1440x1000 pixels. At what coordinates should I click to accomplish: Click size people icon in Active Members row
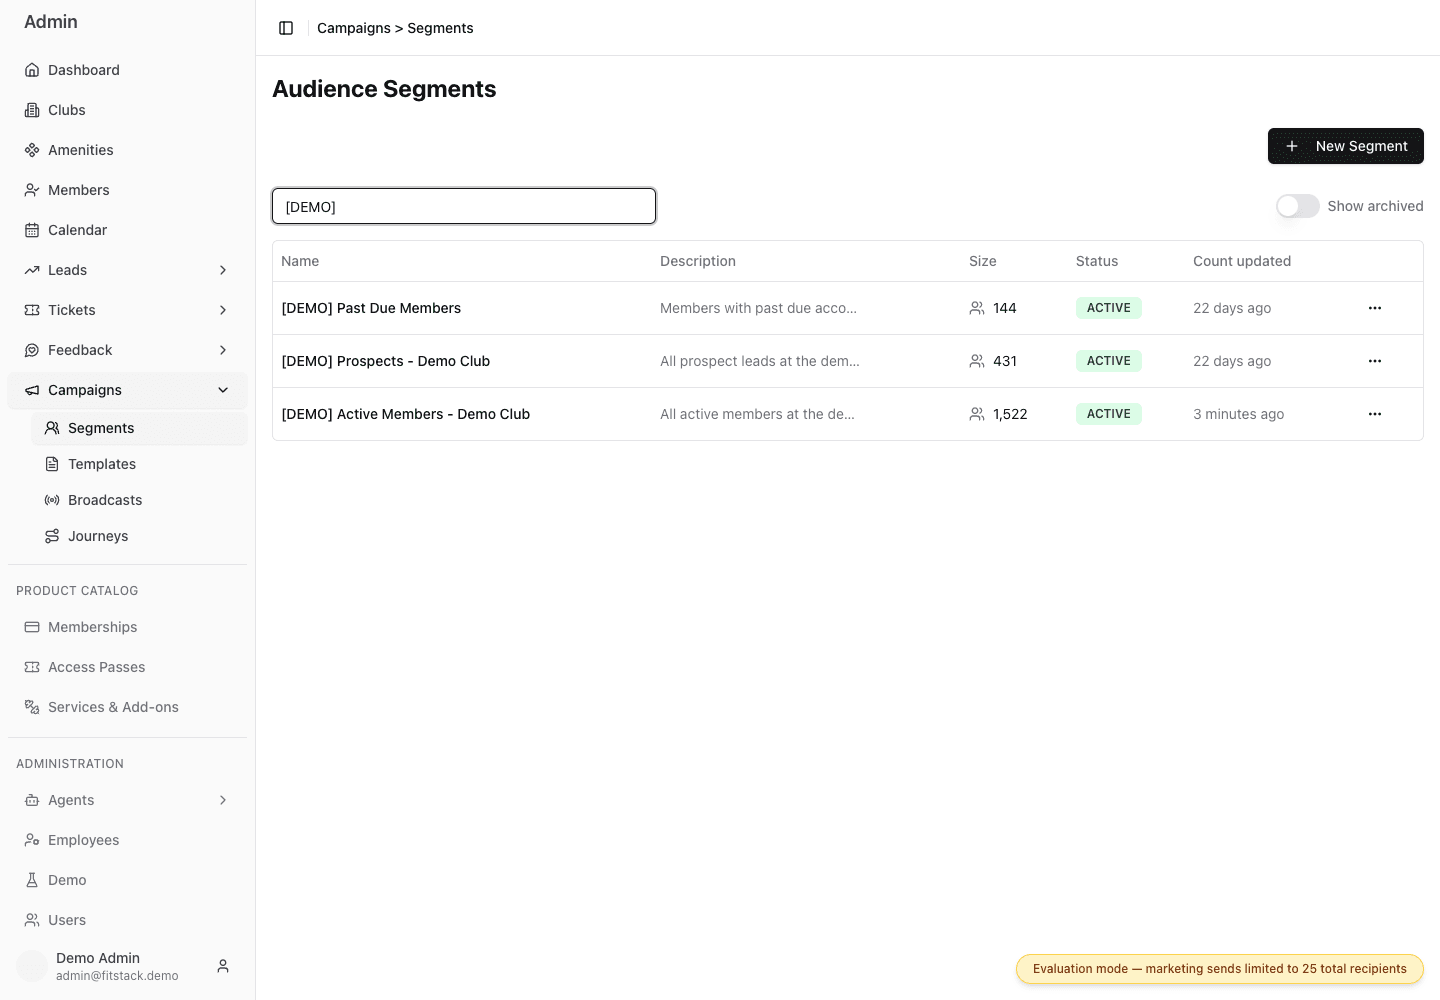[x=977, y=414]
